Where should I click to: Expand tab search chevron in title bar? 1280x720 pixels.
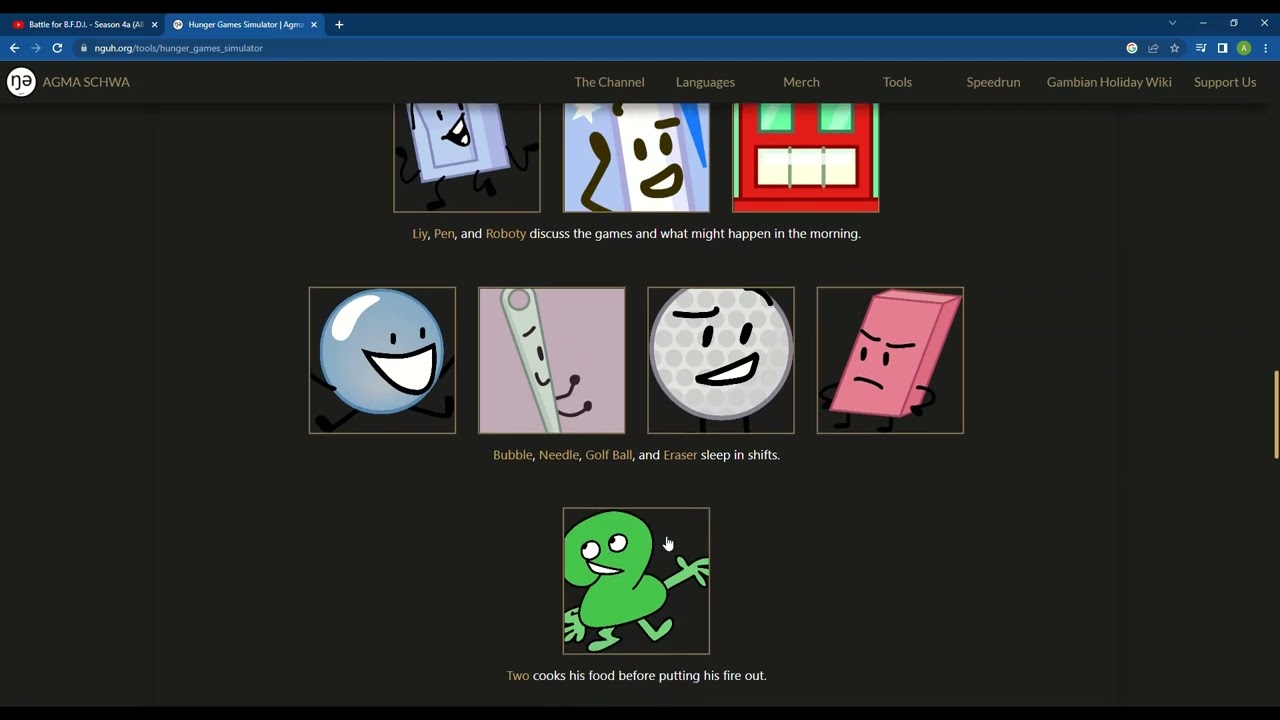[1173, 23]
